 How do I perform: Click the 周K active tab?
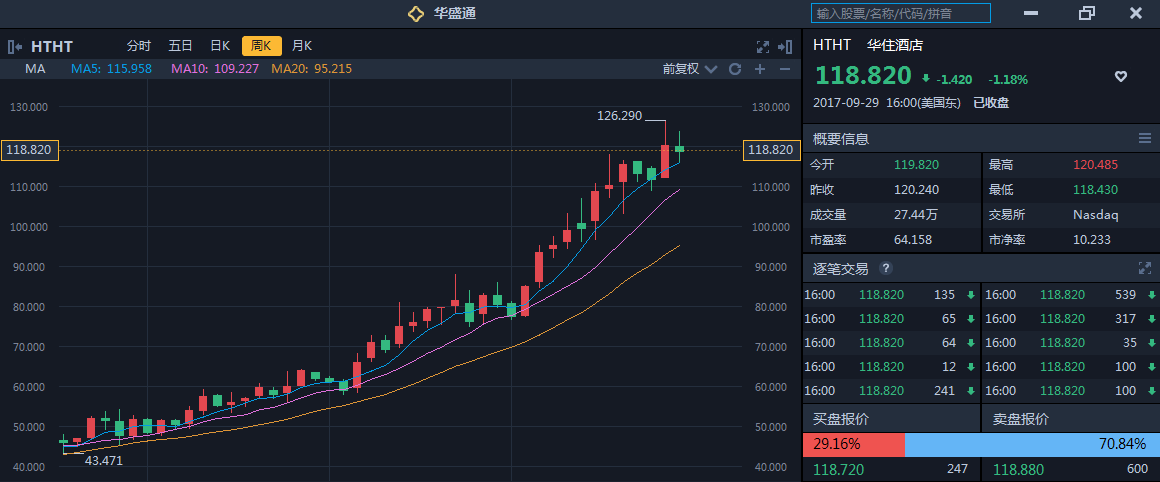tap(261, 46)
